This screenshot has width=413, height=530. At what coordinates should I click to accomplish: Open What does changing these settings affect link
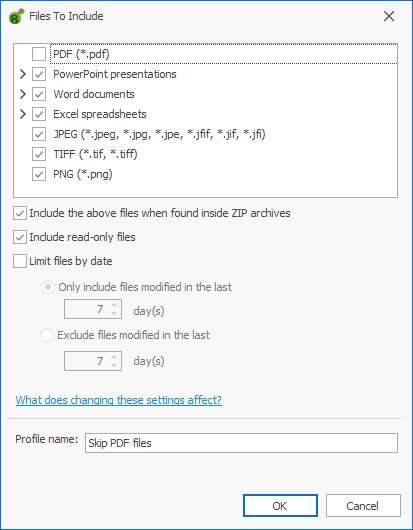coord(119,400)
